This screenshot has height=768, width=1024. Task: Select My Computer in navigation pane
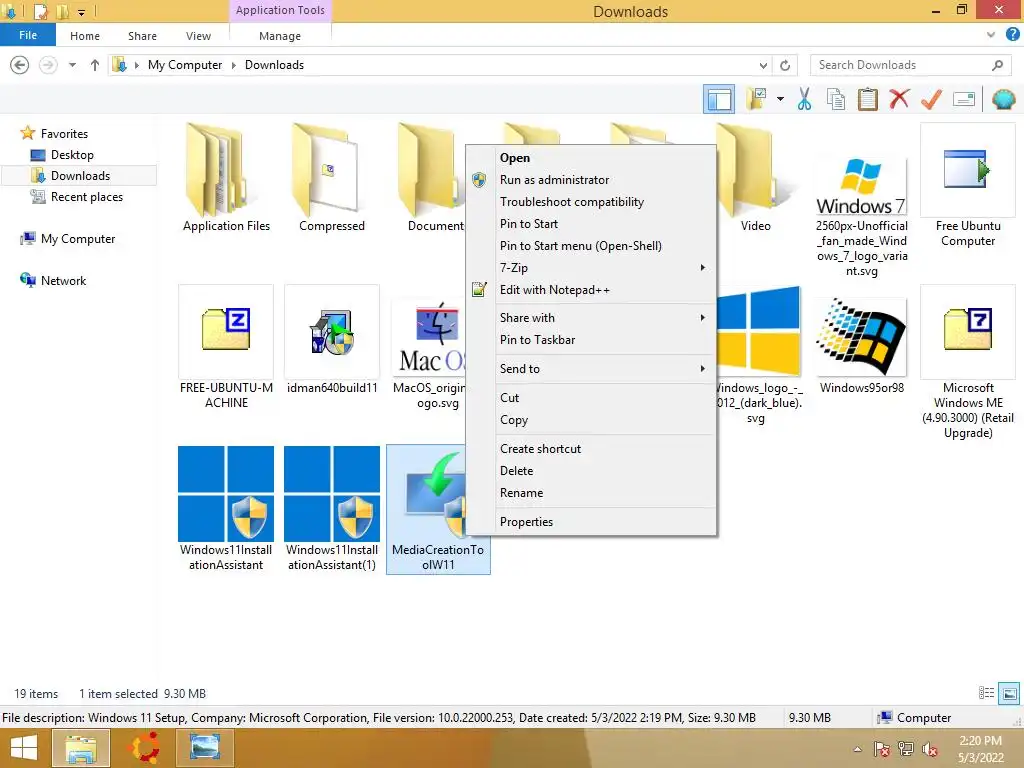78,238
